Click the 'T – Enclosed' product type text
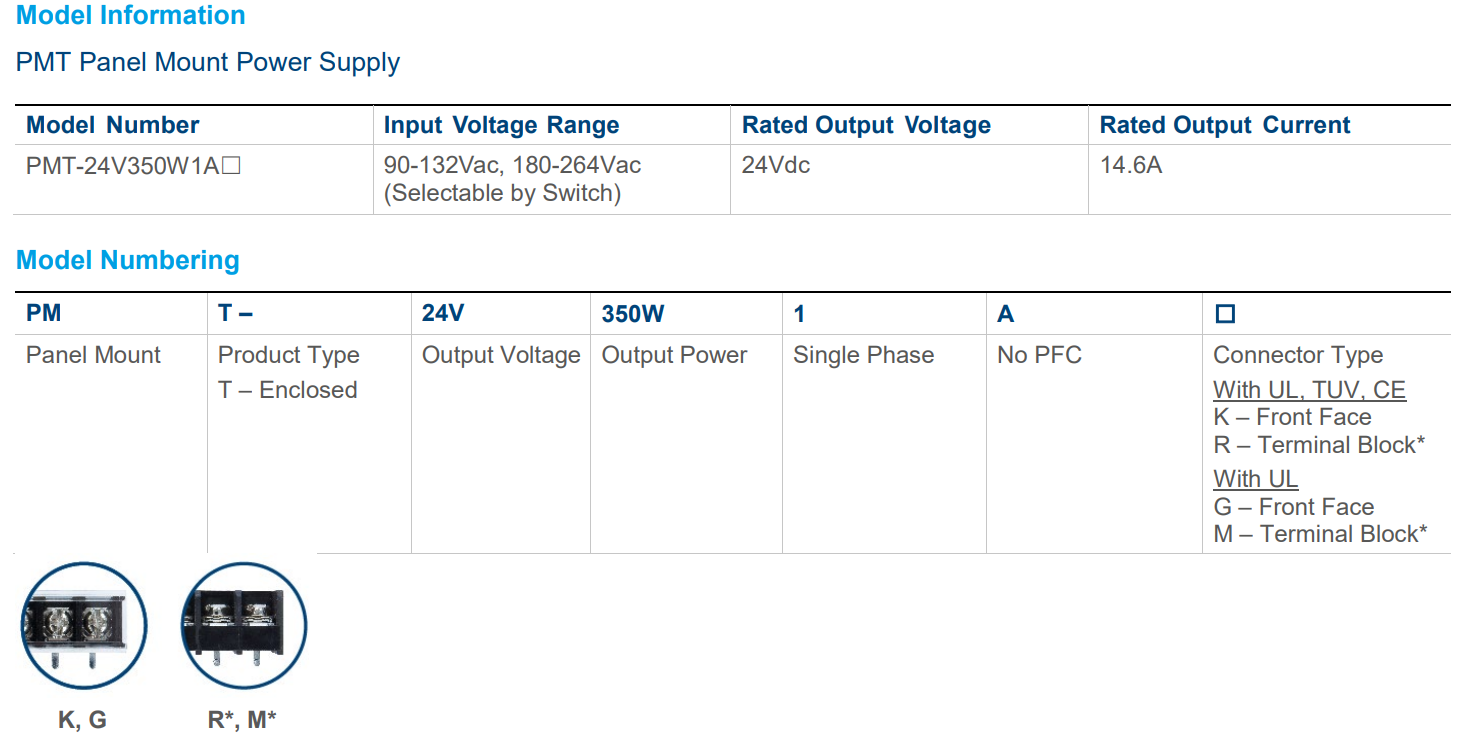The height and width of the screenshot is (738, 1476). coord(288,390)
